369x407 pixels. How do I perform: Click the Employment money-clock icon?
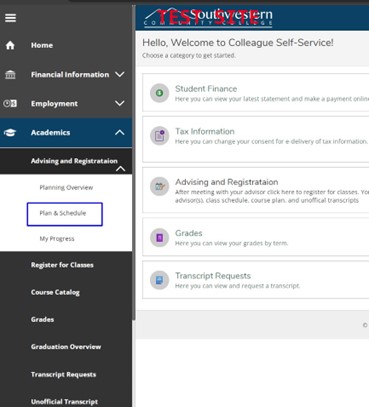point(10,104)
